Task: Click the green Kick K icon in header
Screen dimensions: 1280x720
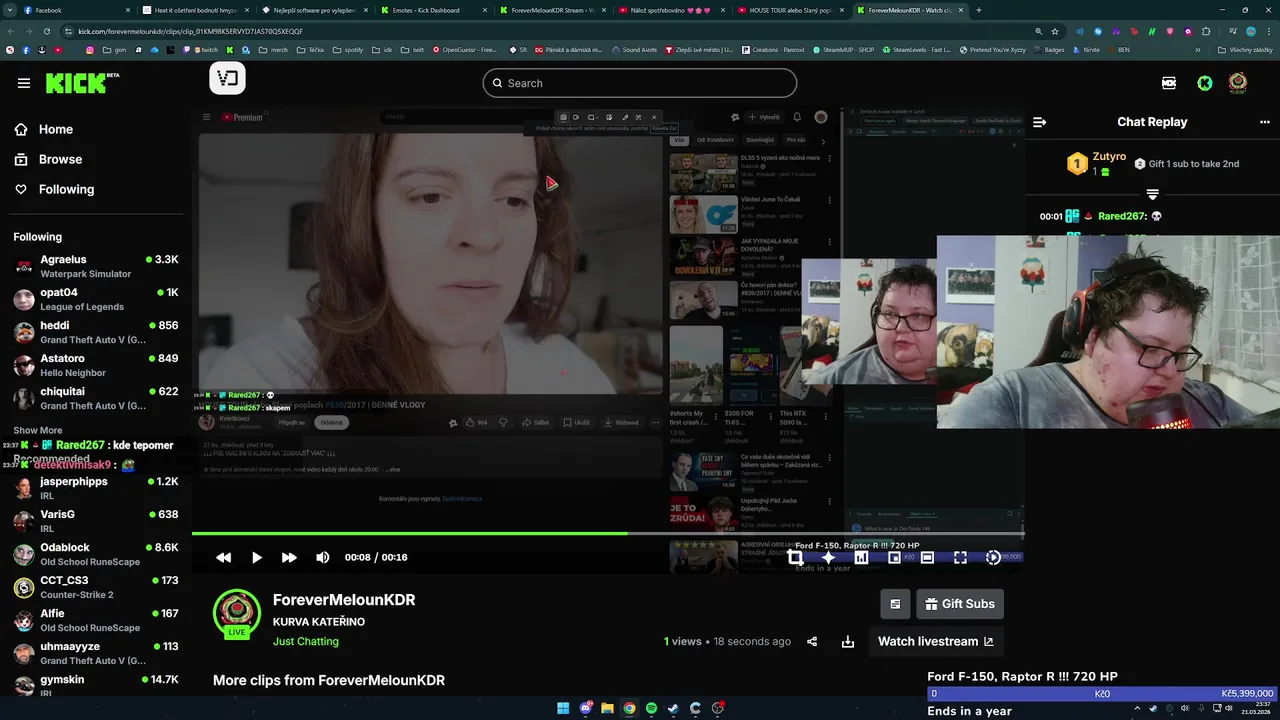Action: (x=1205, y=83)
